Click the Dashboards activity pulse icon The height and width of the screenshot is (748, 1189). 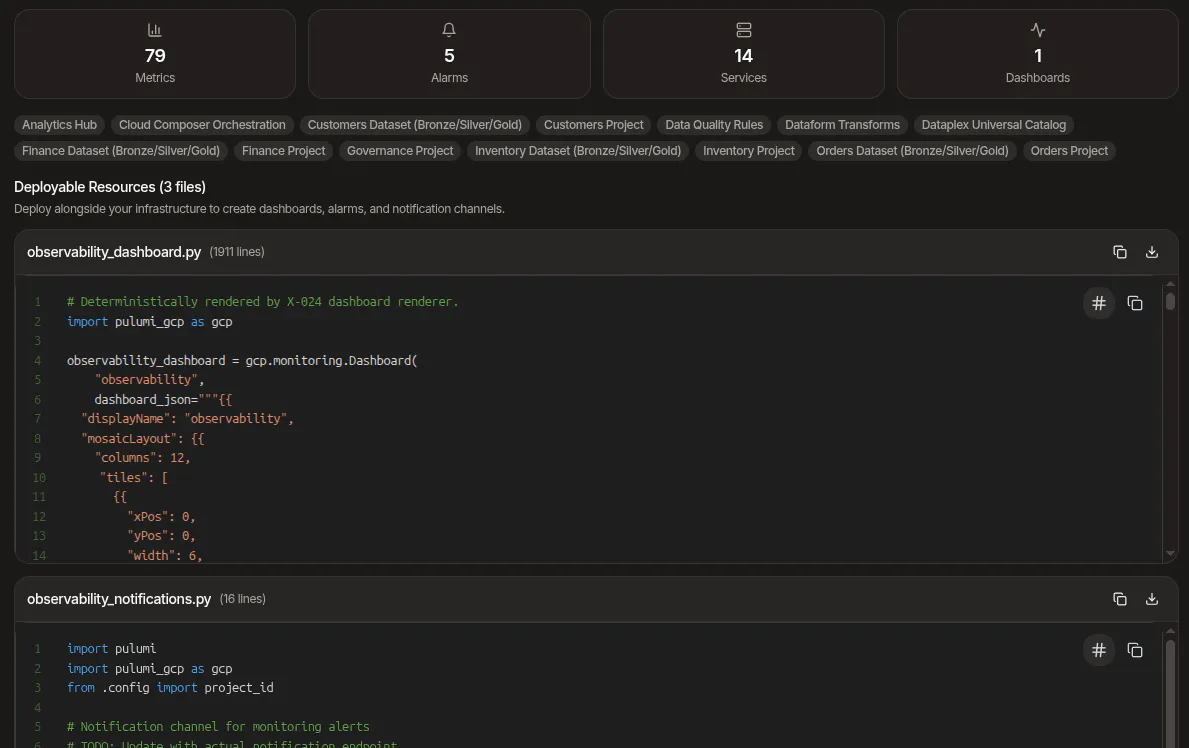click(x=1037, y=30)
